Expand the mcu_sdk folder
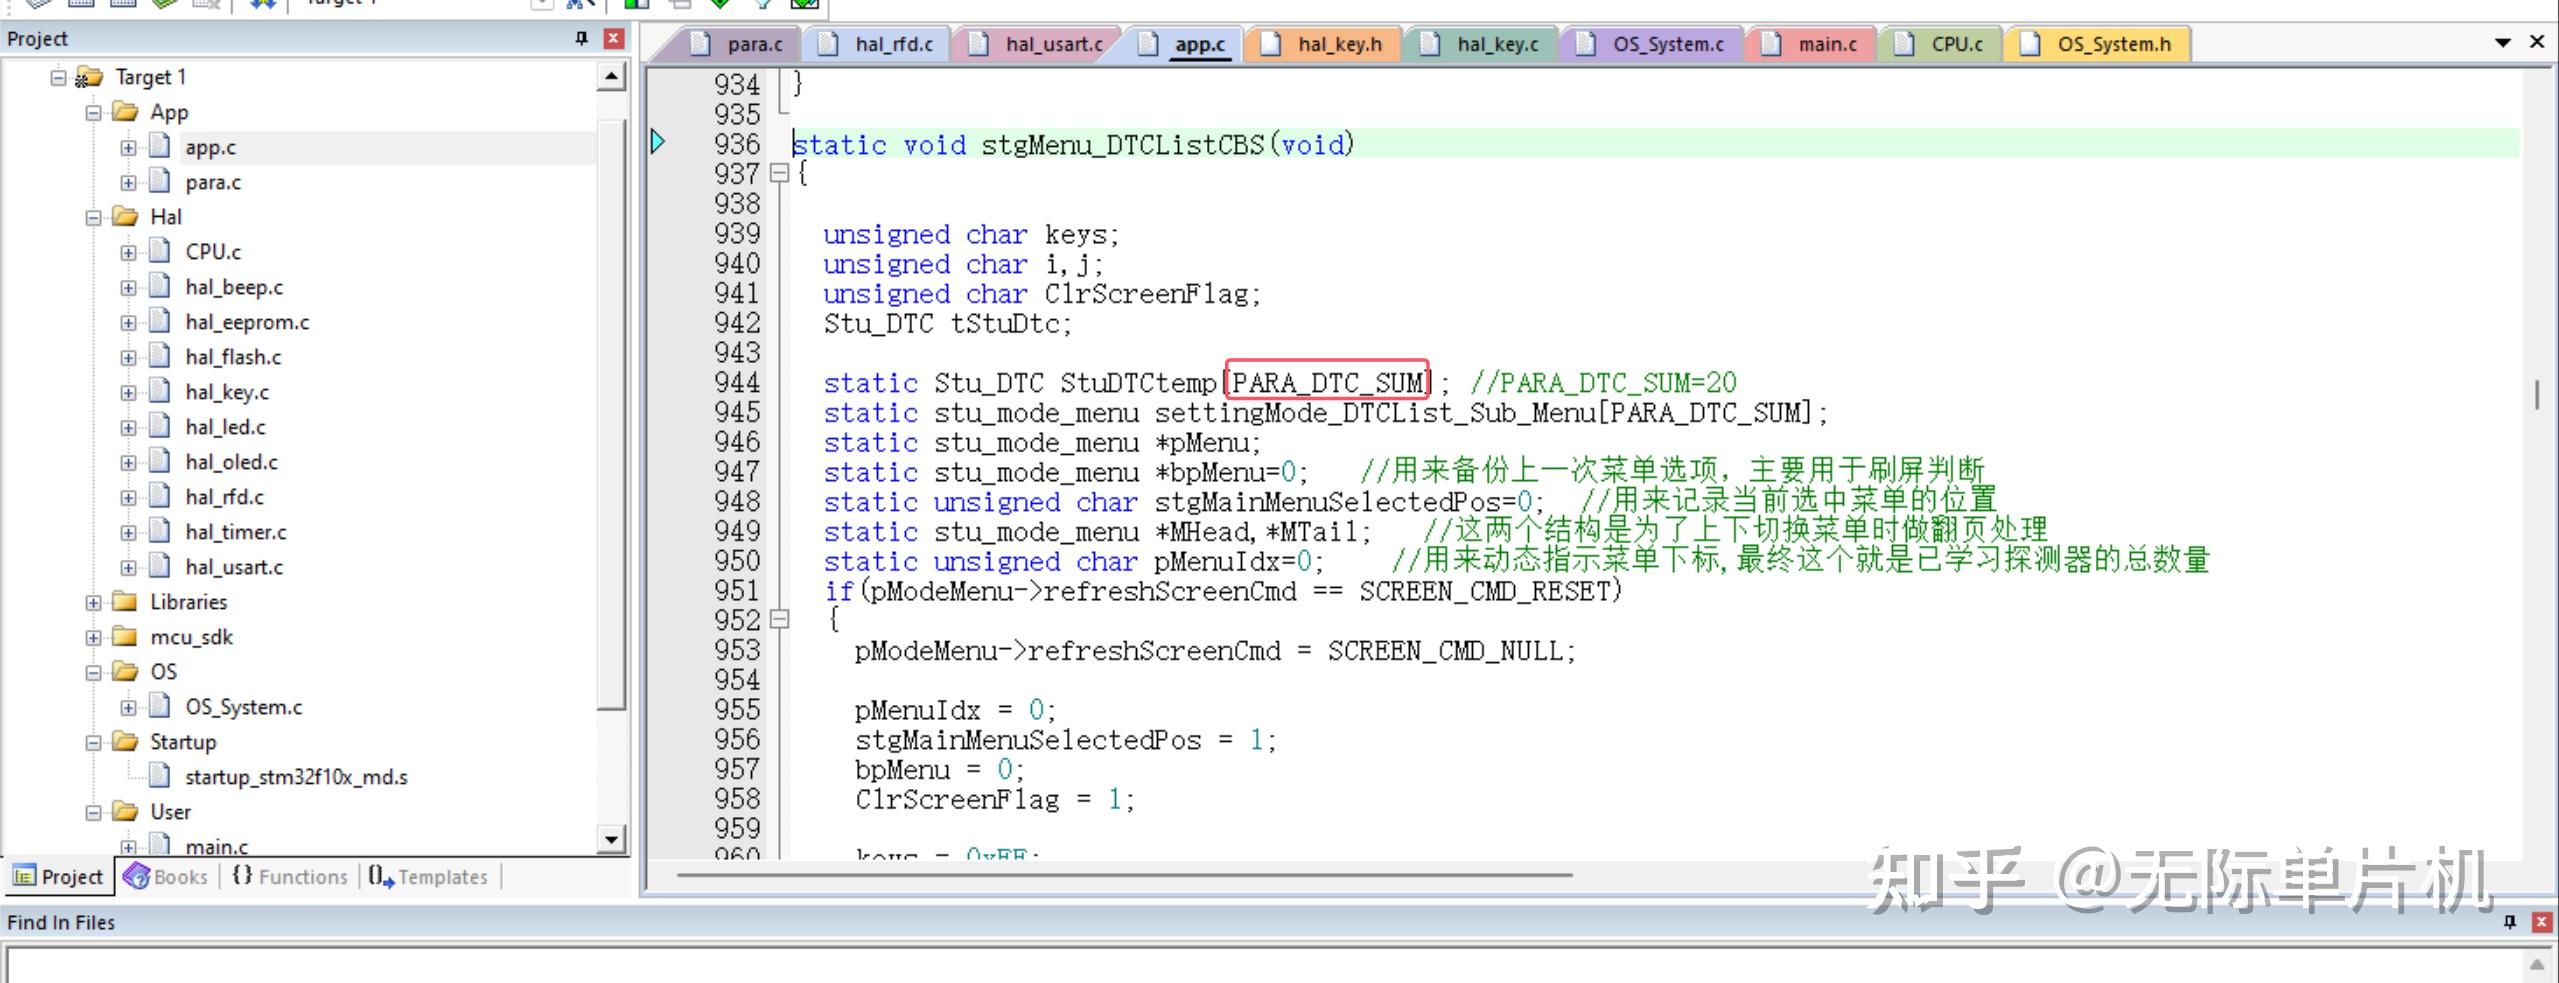The width and height of the screenshot is (2559, 983). click(x=93, y=637)
